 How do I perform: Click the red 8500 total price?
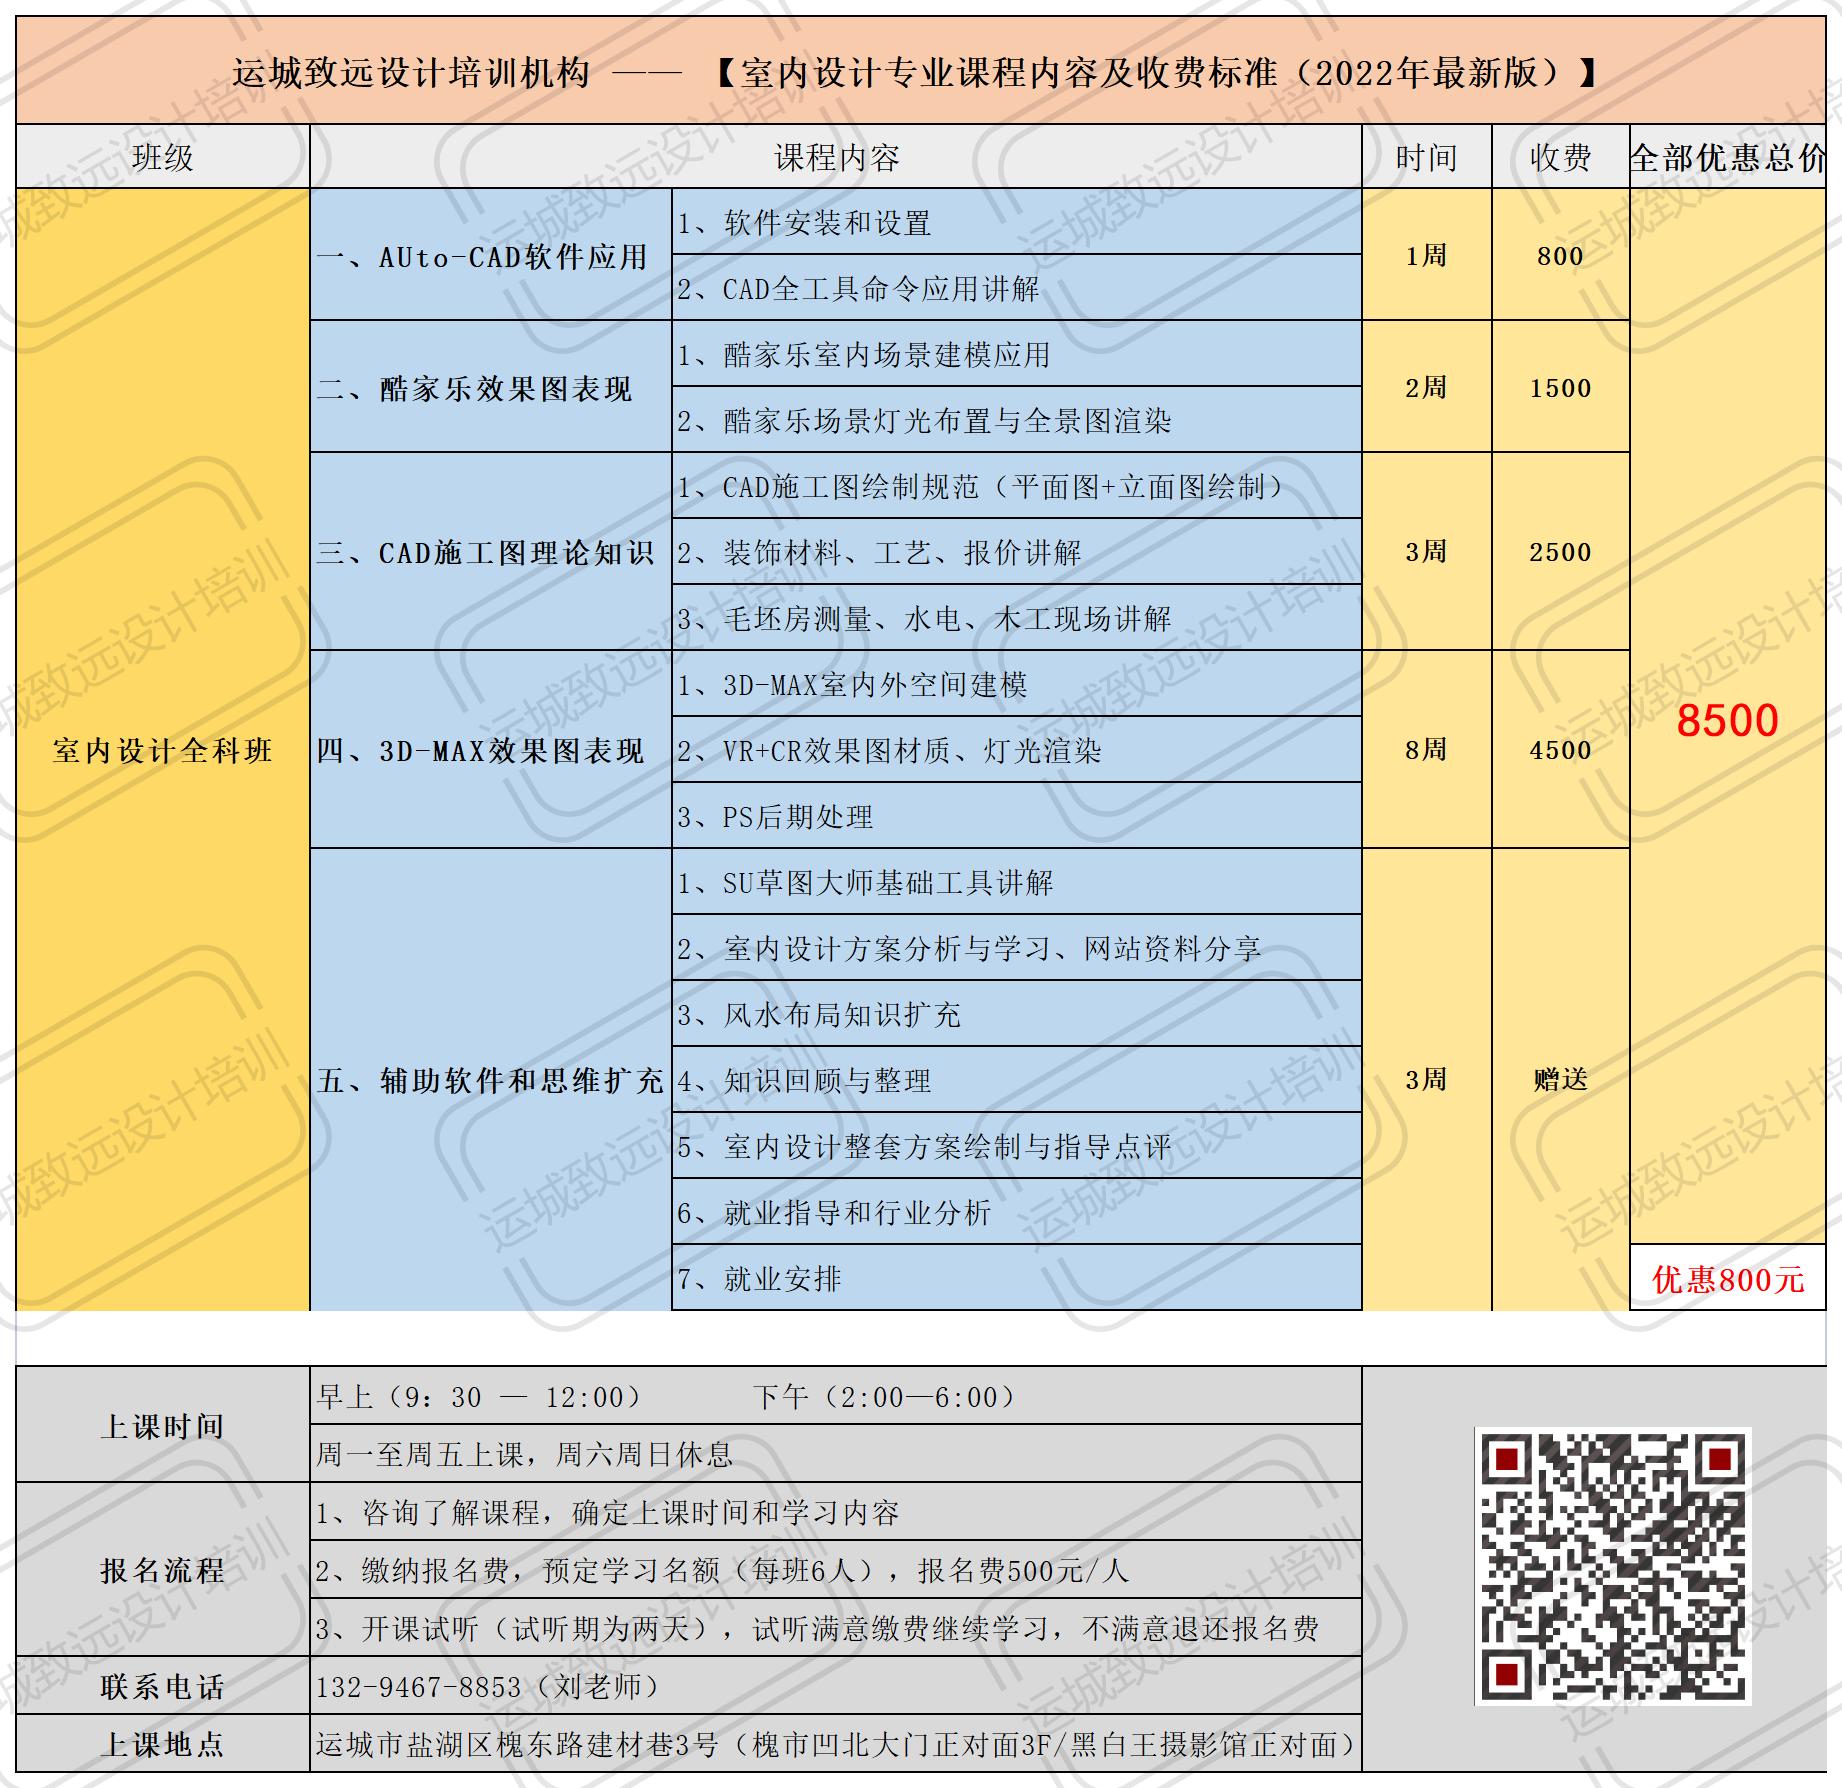pos(1727,720)
